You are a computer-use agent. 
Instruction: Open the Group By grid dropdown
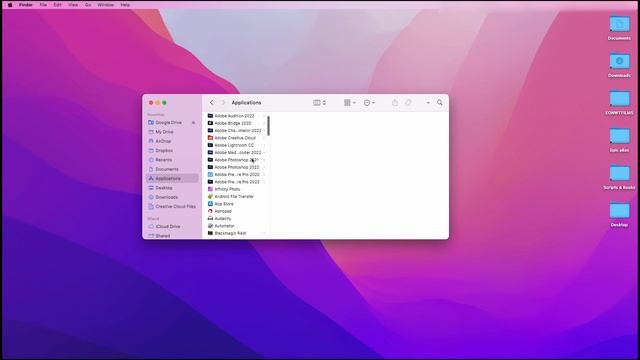(x=349, y=103)
